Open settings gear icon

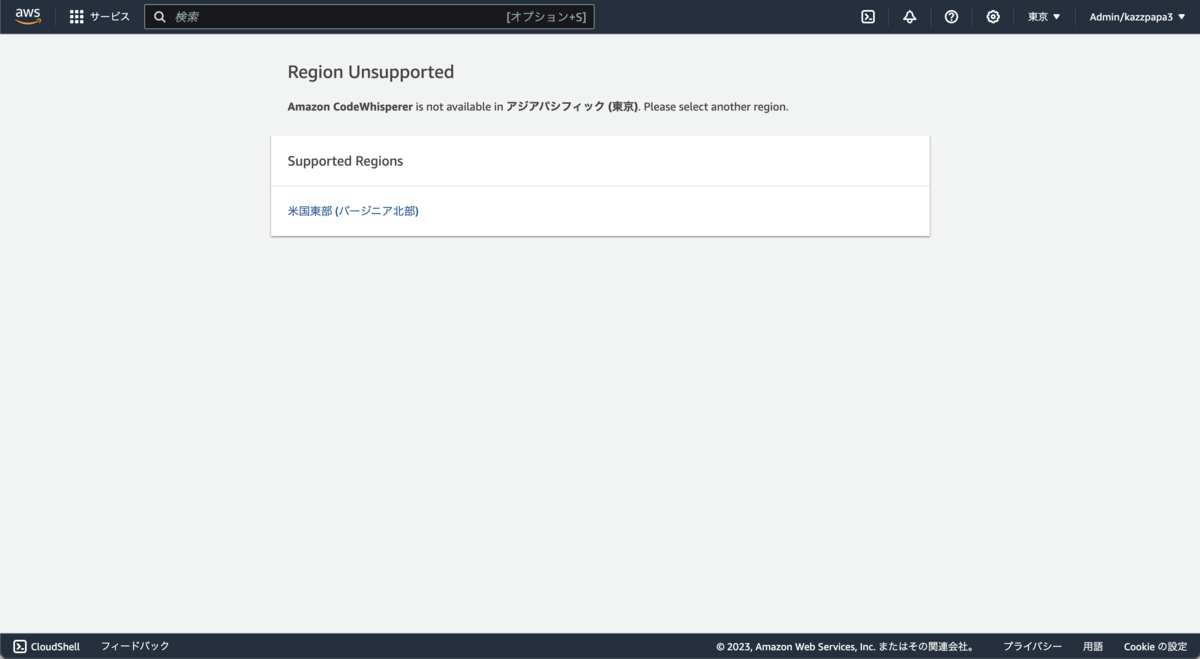click(992, 17)
